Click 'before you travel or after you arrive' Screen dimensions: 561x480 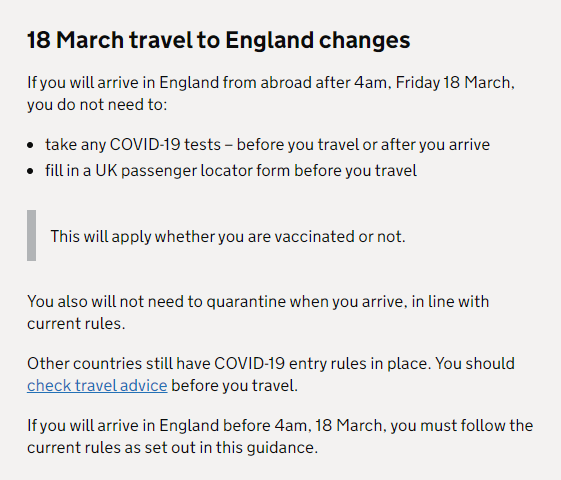click(x=363, y=145)
